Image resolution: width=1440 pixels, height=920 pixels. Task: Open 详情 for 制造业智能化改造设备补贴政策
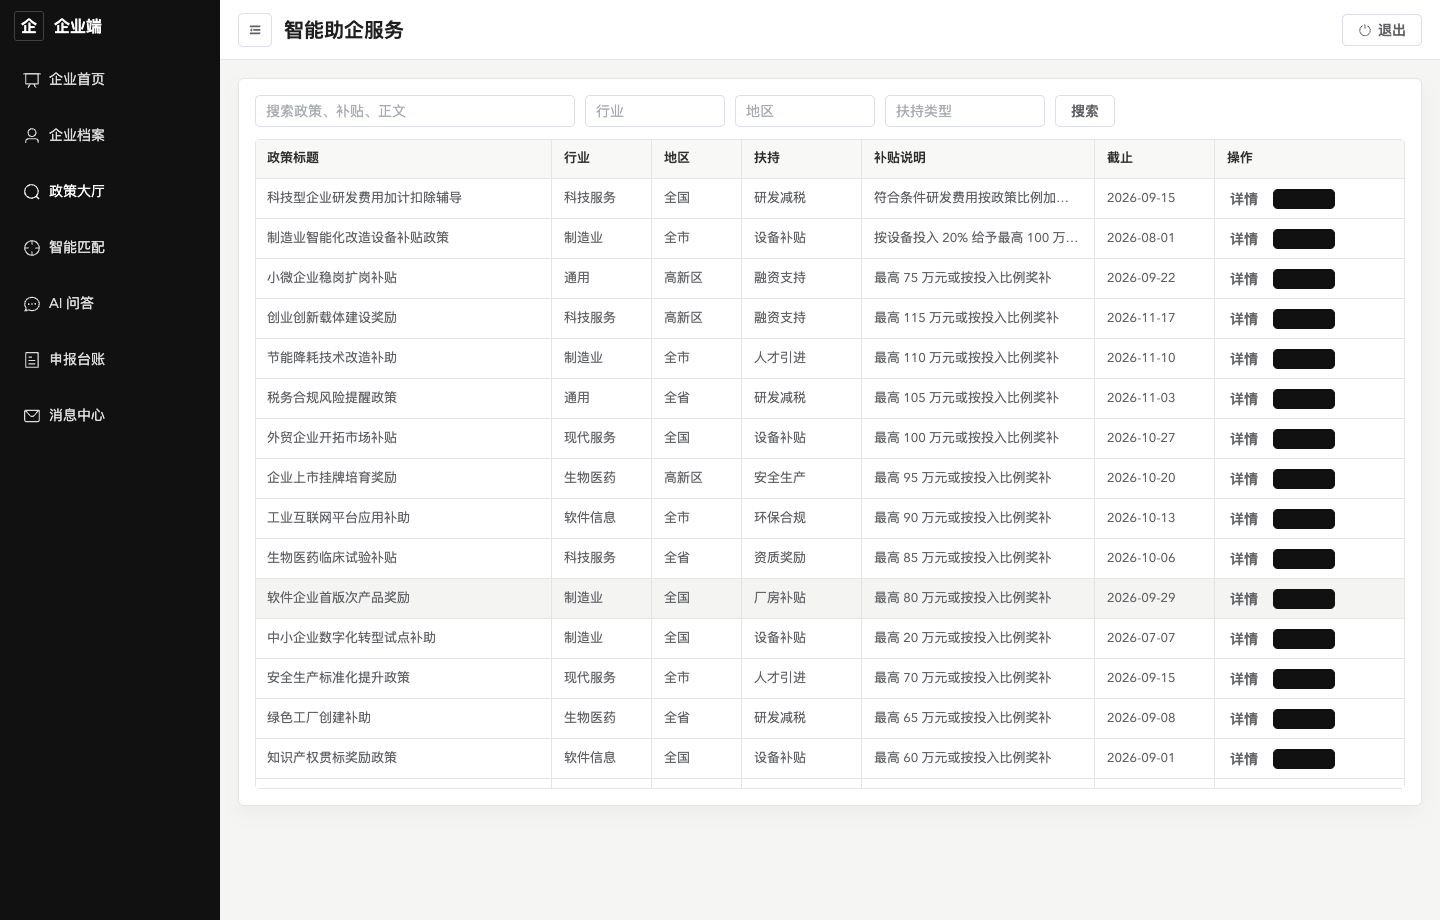point(1244,239)
